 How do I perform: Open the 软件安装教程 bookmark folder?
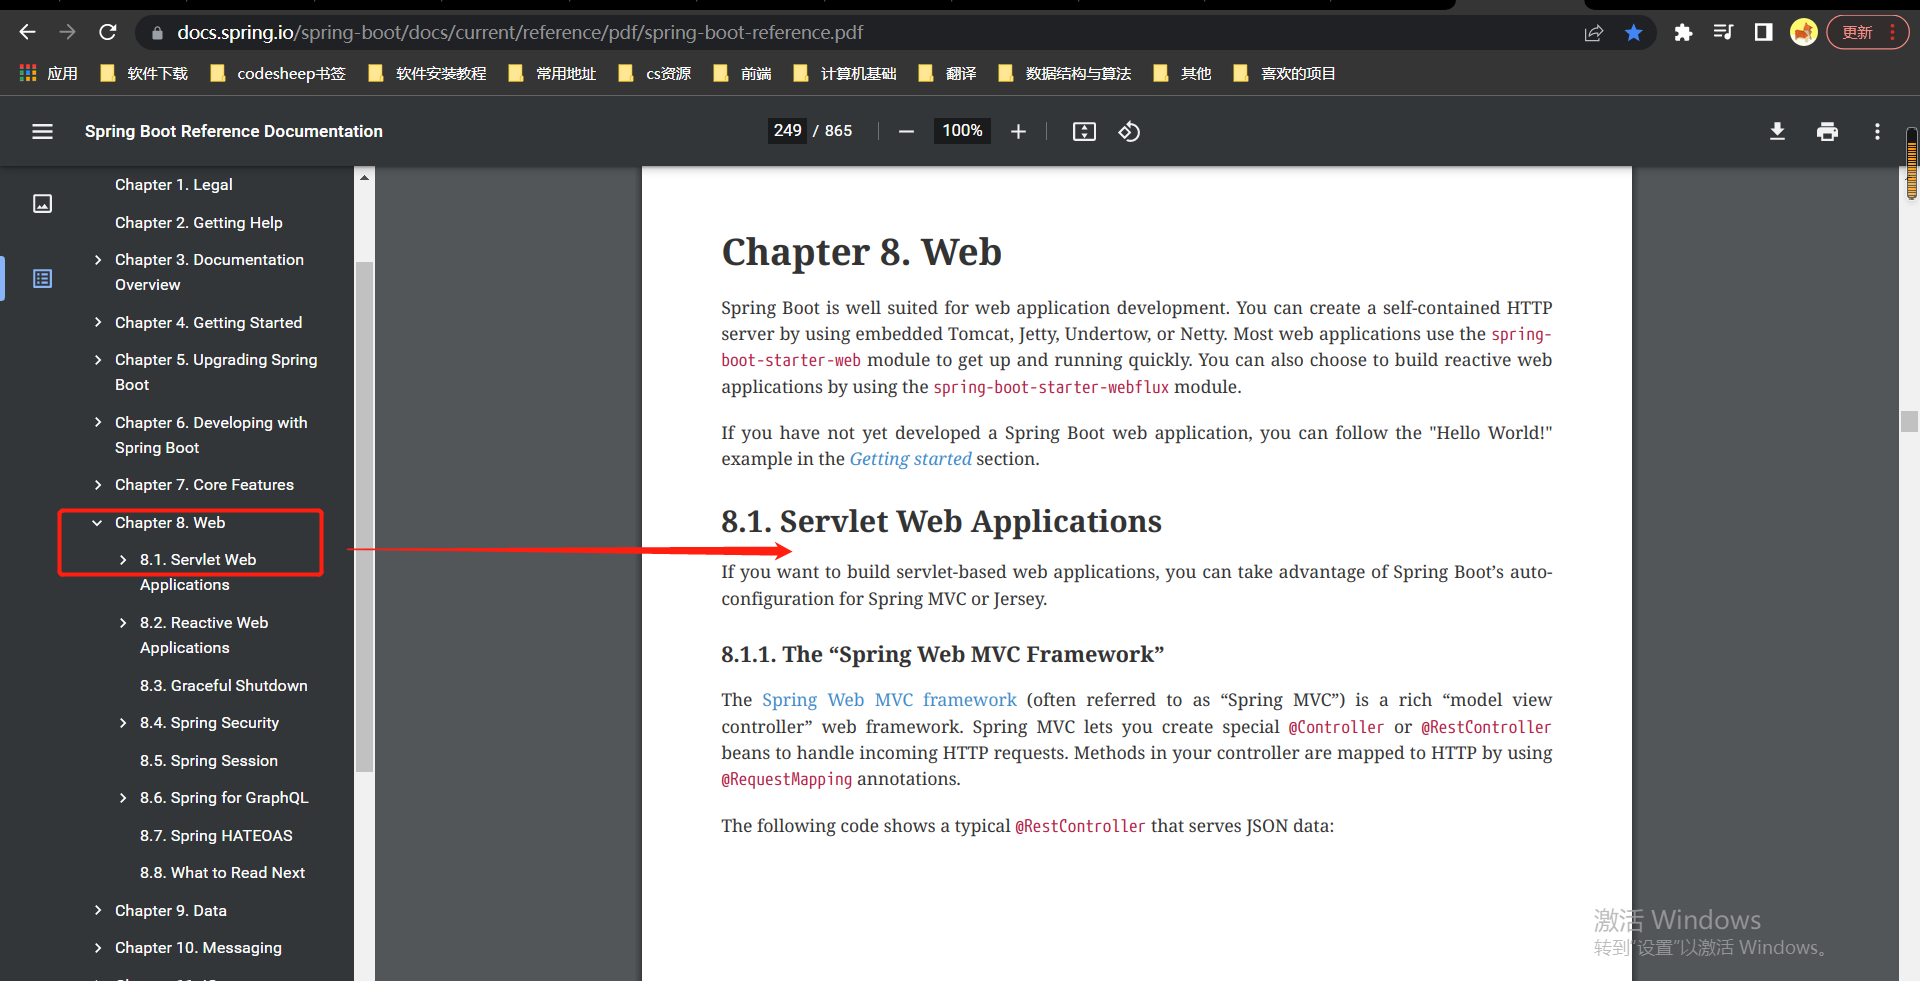tap(427, 73)
